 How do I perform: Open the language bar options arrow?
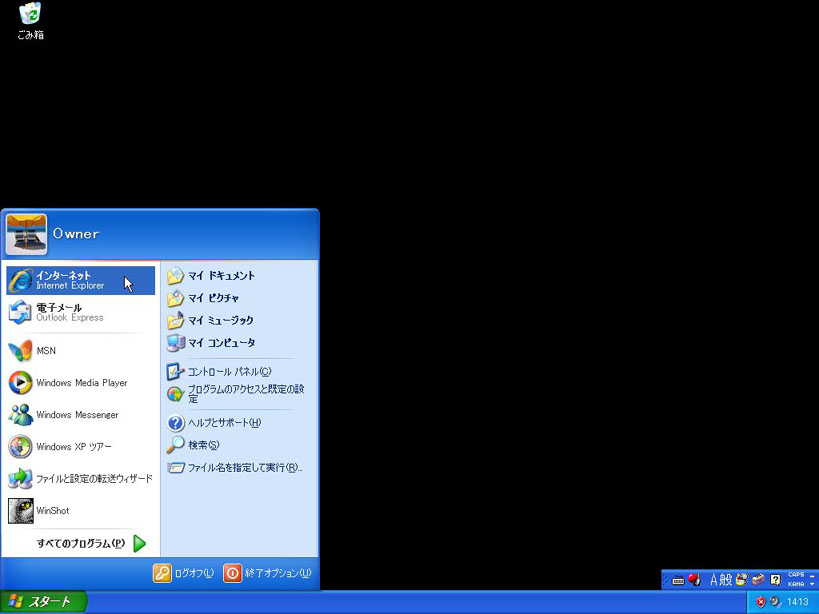812,584
